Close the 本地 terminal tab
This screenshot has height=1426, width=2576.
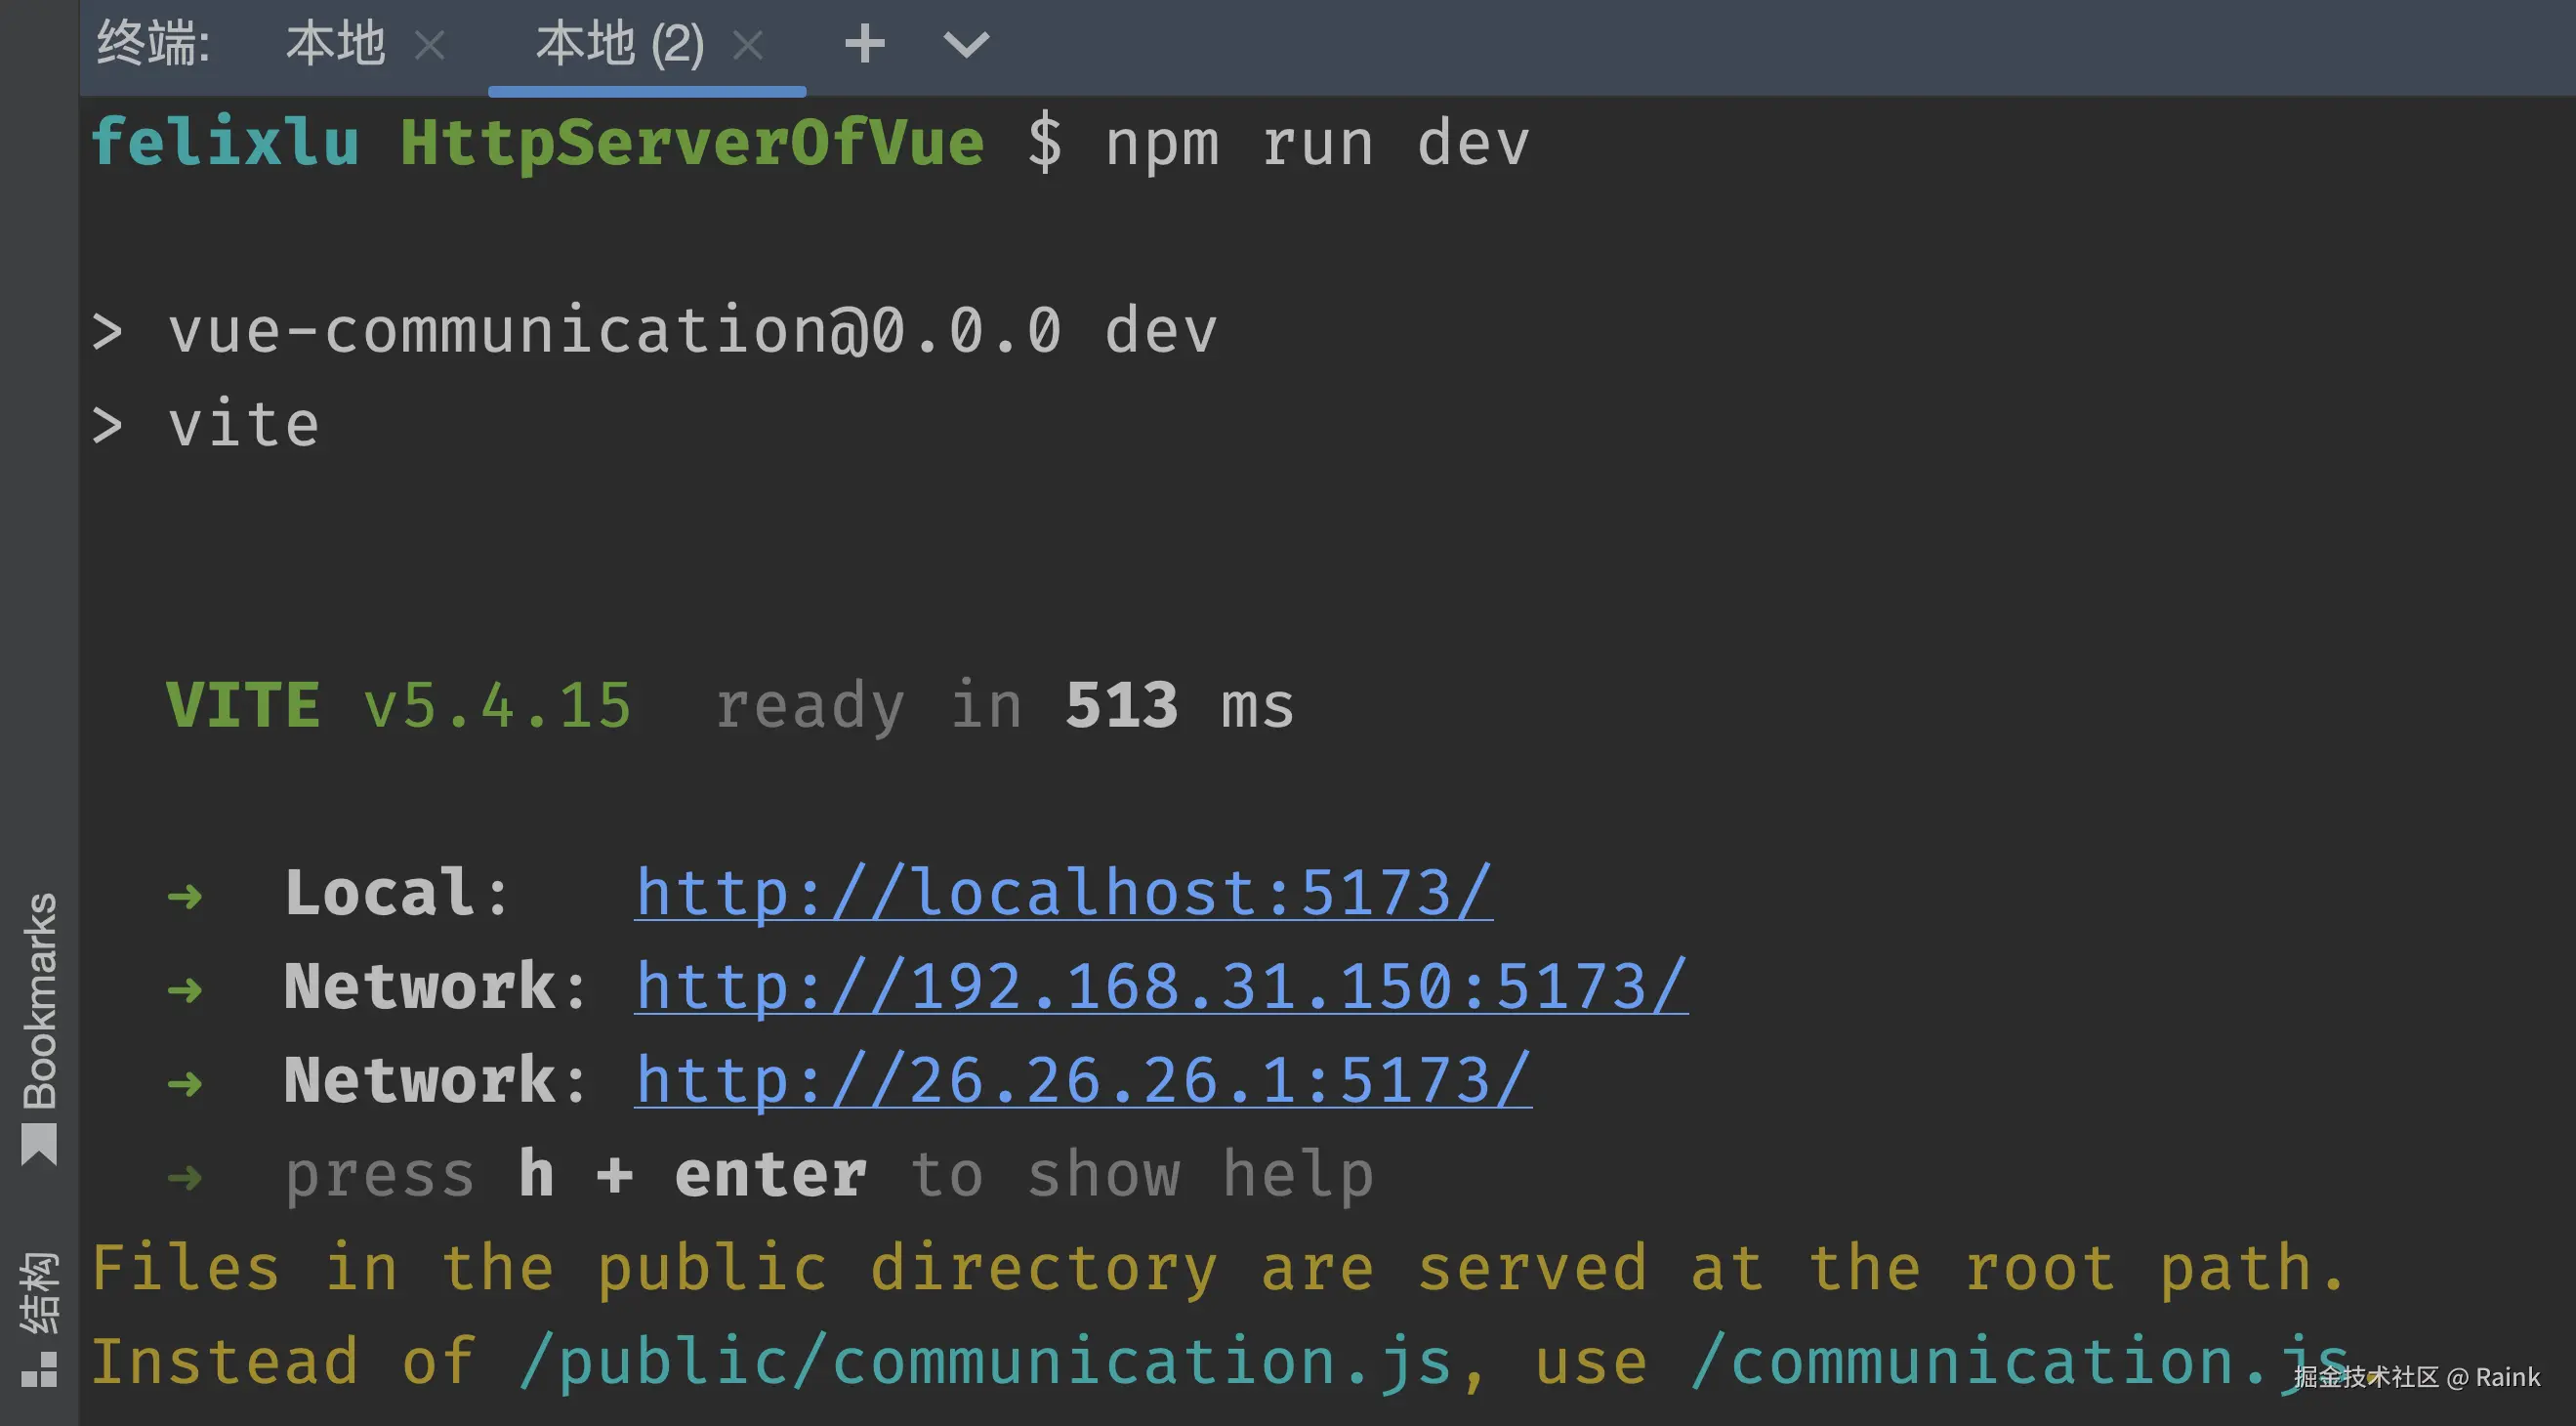click(x=430, y=46)
